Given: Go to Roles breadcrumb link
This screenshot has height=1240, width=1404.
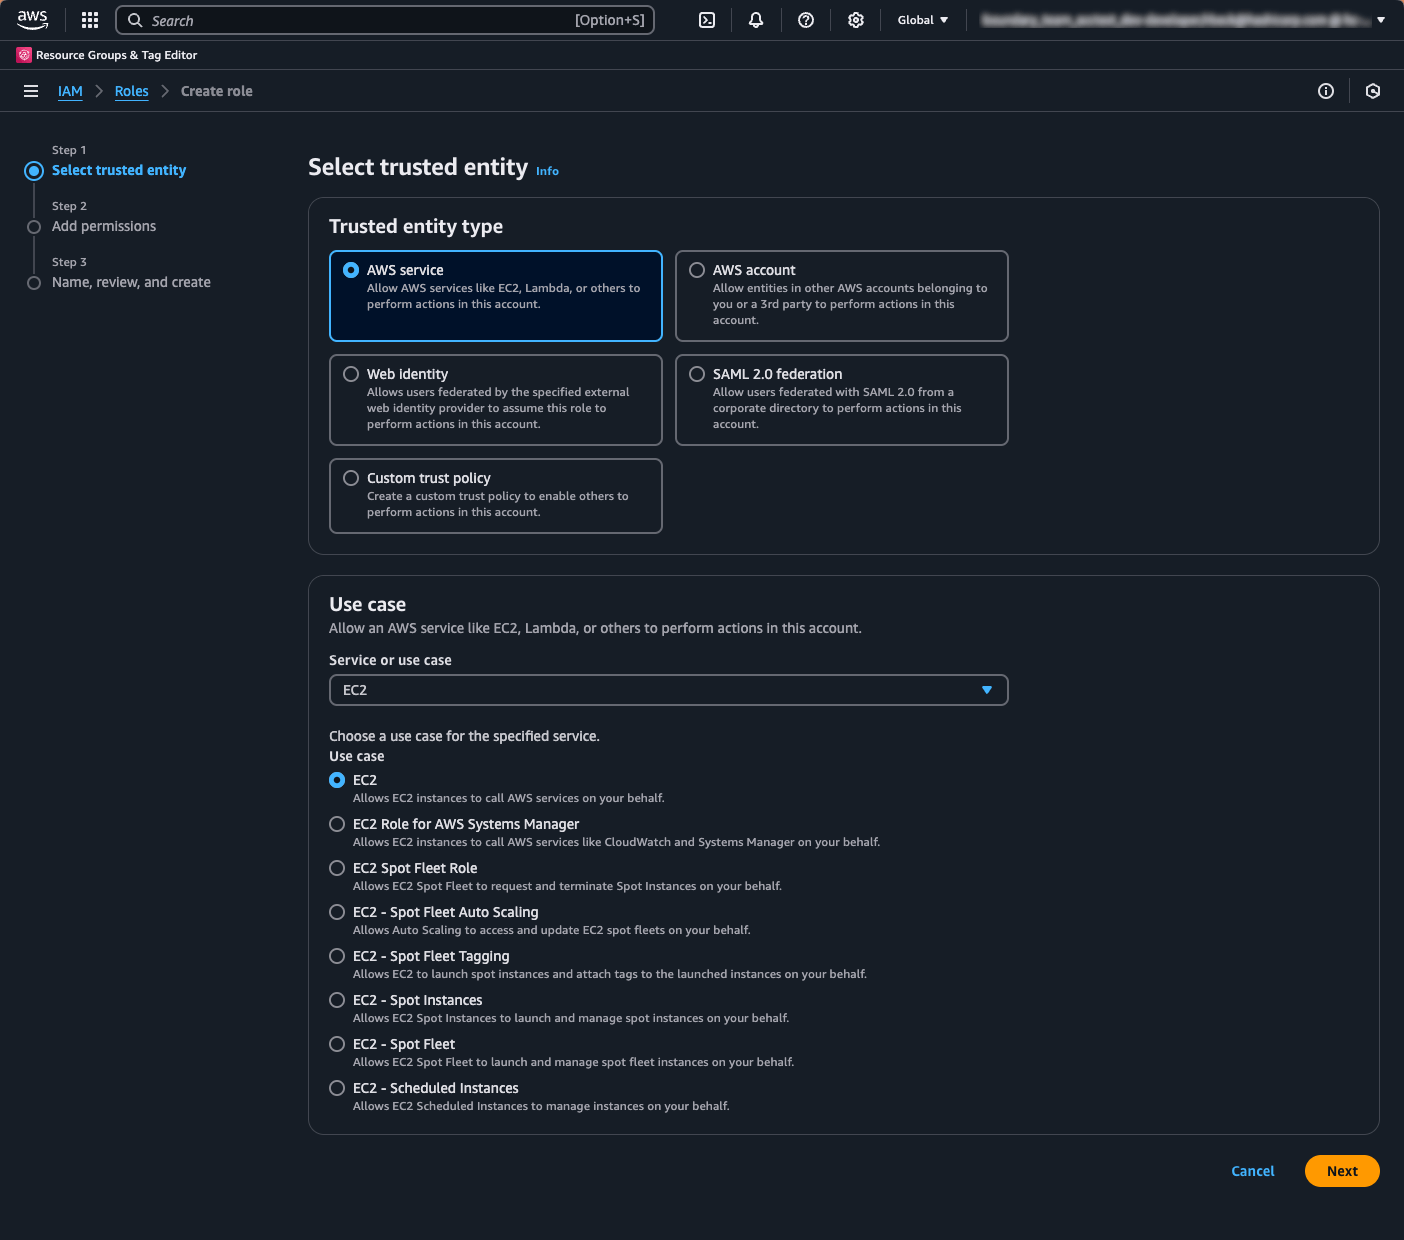Looking at the screenshot, I should pyautogui.click(x=131, y=91).
